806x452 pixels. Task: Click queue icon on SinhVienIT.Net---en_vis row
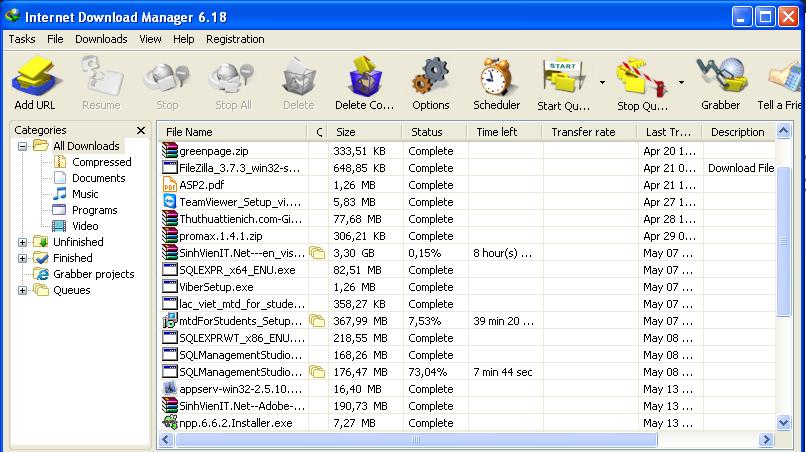pyautogui.click(x=317, y=253)
